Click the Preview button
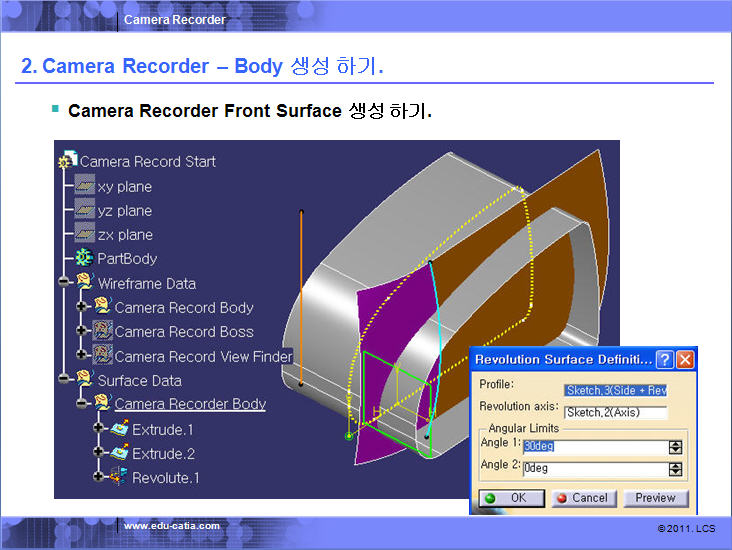This screenshot has width=732, height=550. [x=655, y=498]
